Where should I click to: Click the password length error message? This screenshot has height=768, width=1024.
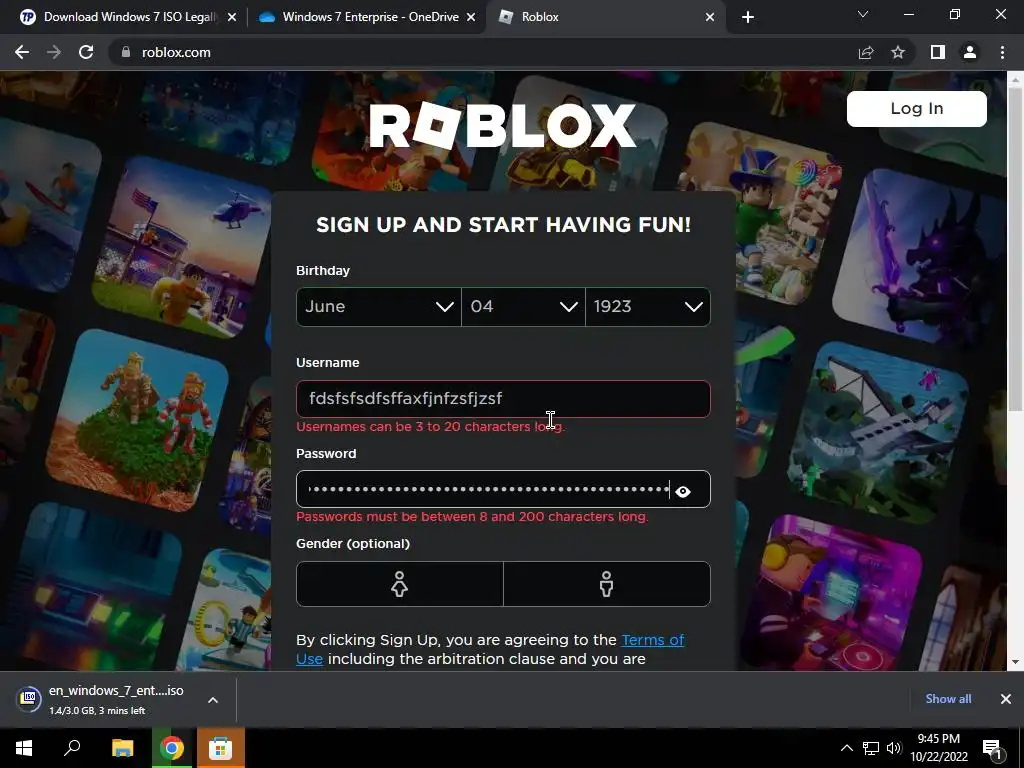[x=472, y=517]
